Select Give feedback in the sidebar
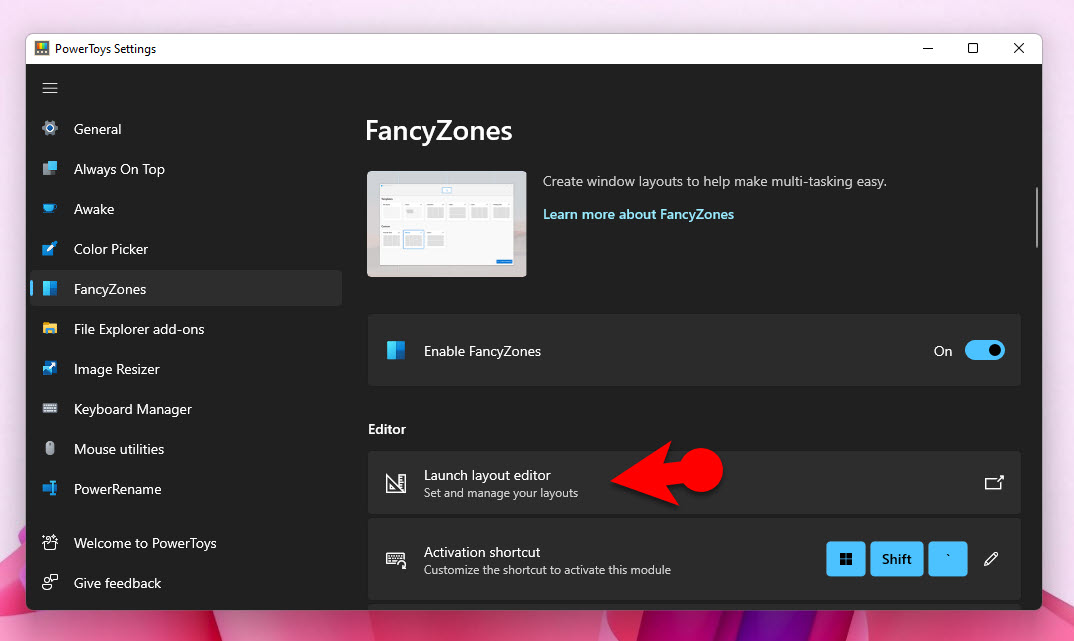The height and width of the screenshot is (641, 1074). [x=186, y=583]
